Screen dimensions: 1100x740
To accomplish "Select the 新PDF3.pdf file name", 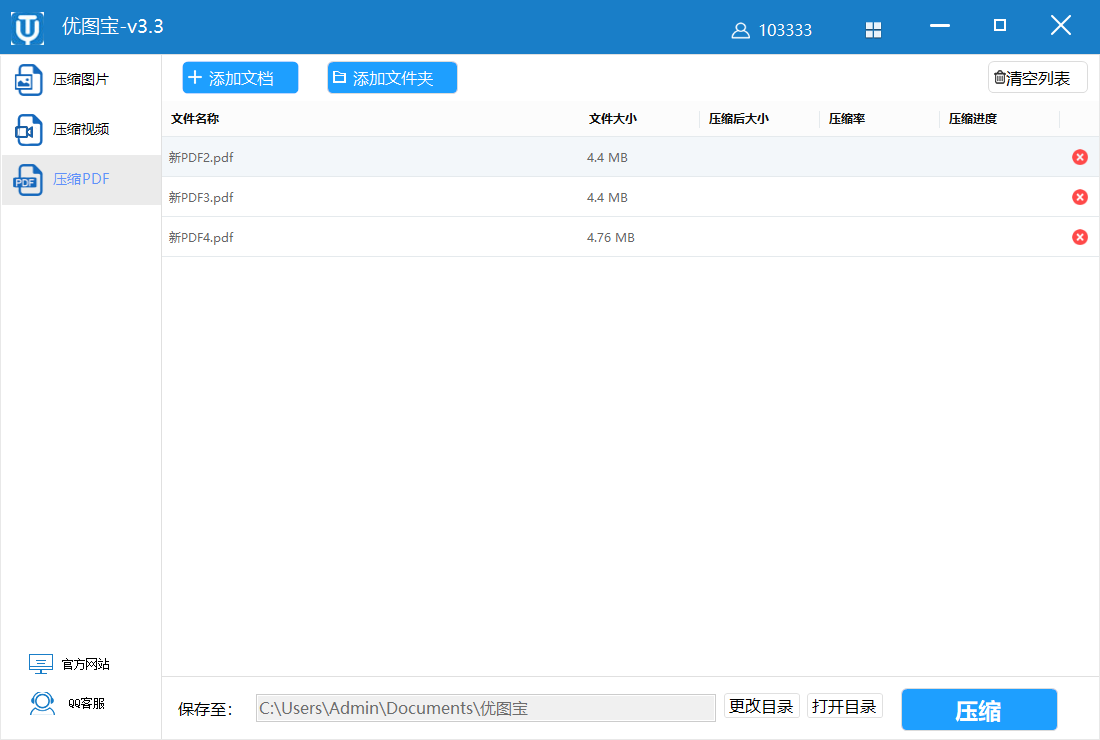I will pos(201,197).
